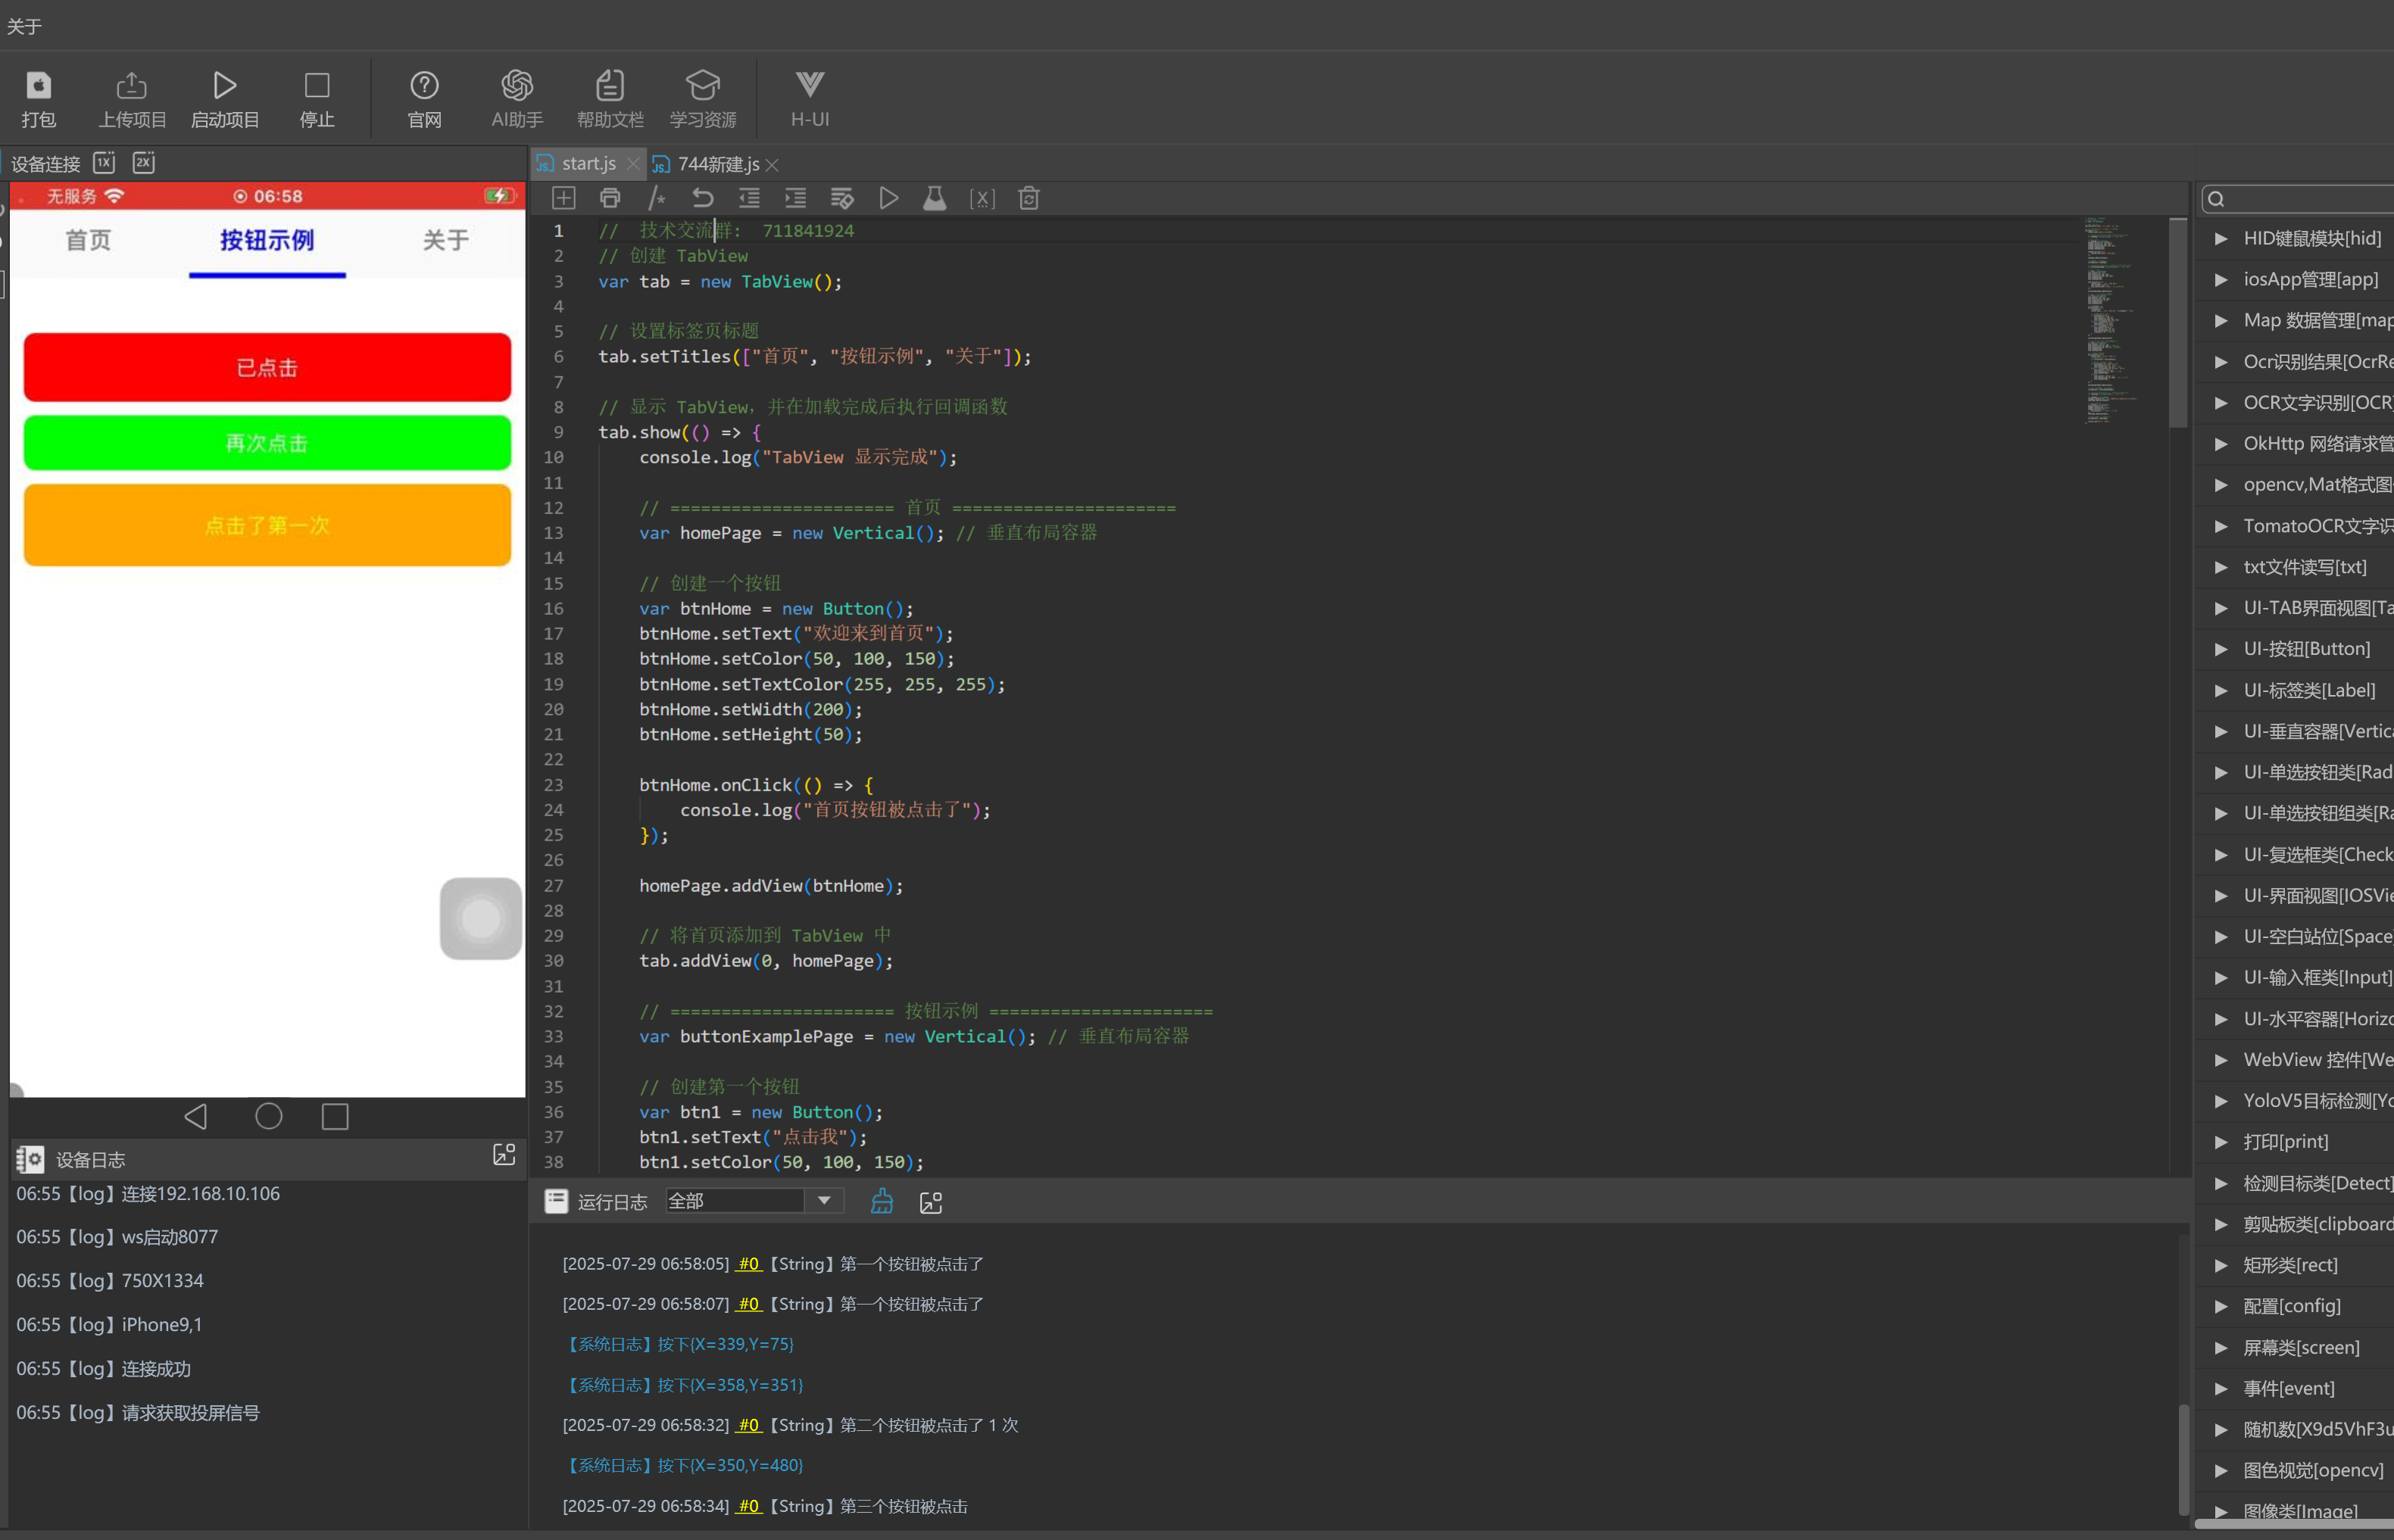Undo the last edit in editor toolbar

(703, 198)
